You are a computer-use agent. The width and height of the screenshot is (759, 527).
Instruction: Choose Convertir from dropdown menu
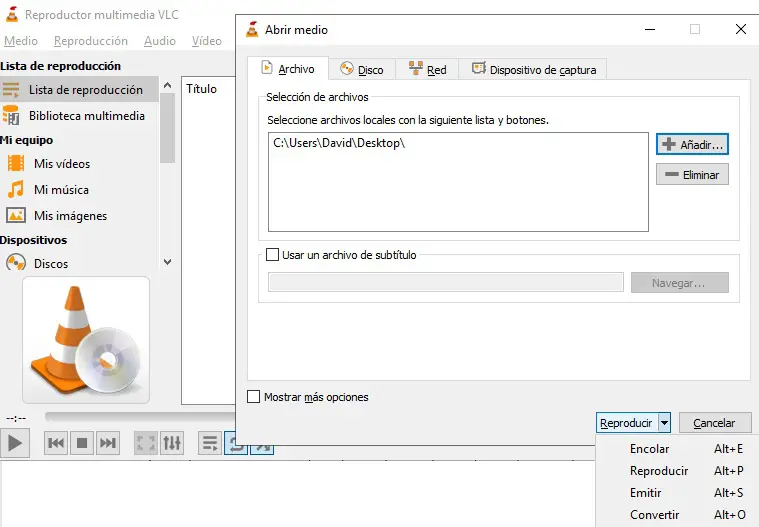coord(678,514)
